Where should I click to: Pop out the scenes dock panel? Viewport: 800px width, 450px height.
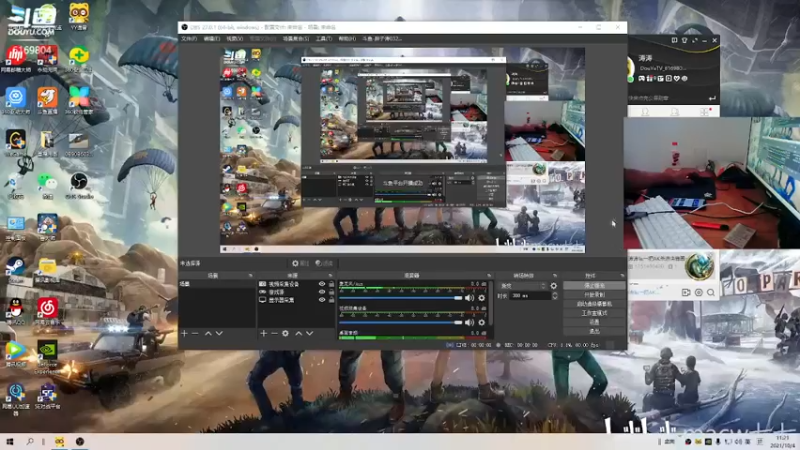250,276
